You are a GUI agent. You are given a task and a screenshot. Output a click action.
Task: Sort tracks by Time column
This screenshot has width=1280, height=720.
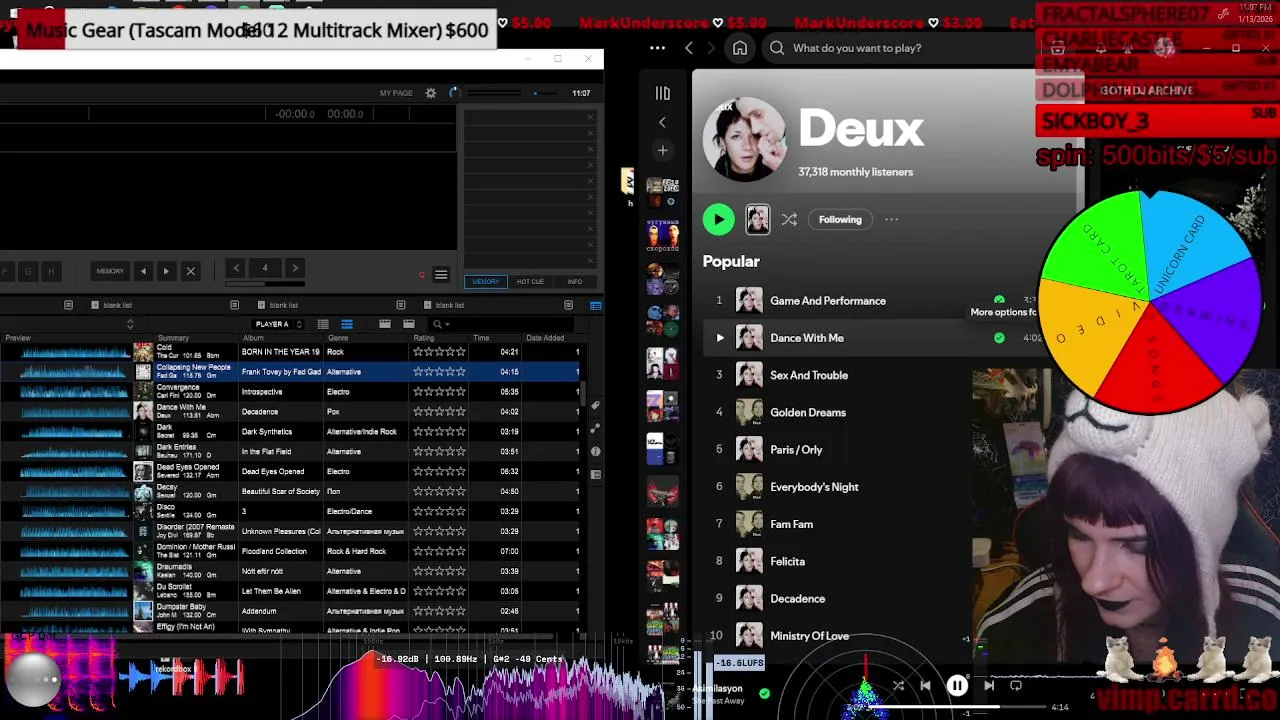tap(481, 338)
